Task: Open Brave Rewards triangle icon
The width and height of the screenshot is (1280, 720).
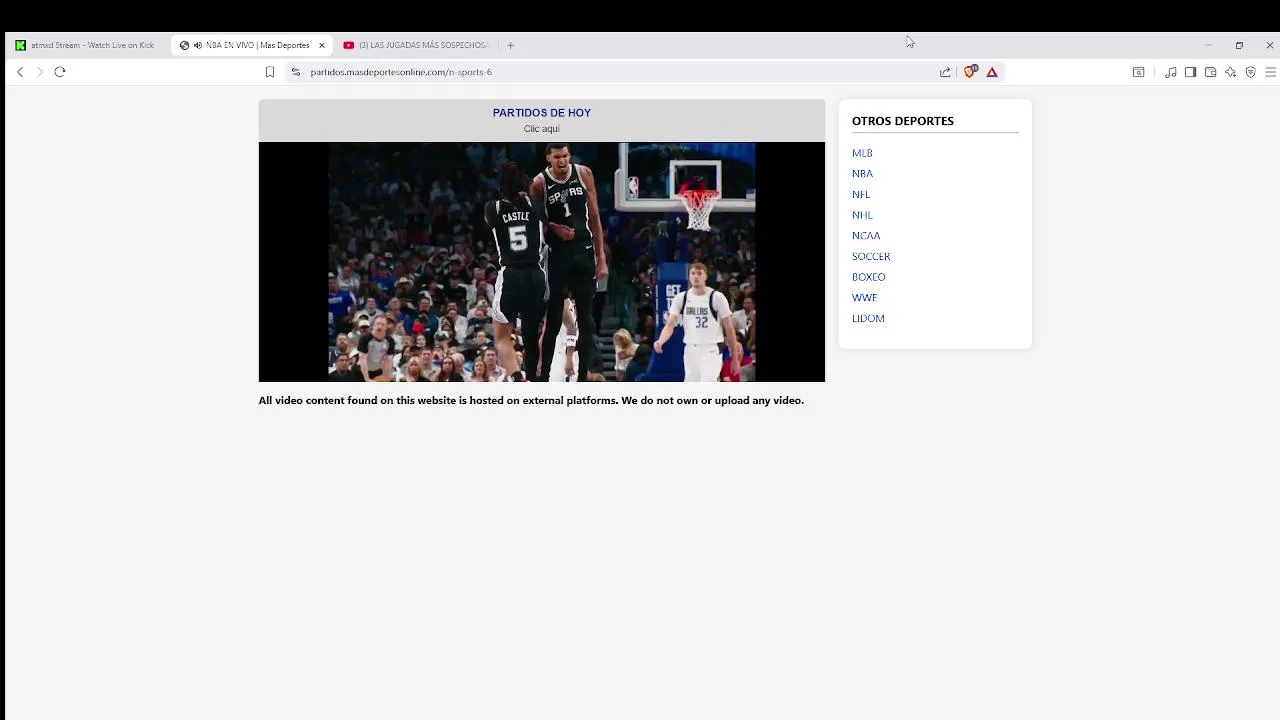Action: (992, 72)
